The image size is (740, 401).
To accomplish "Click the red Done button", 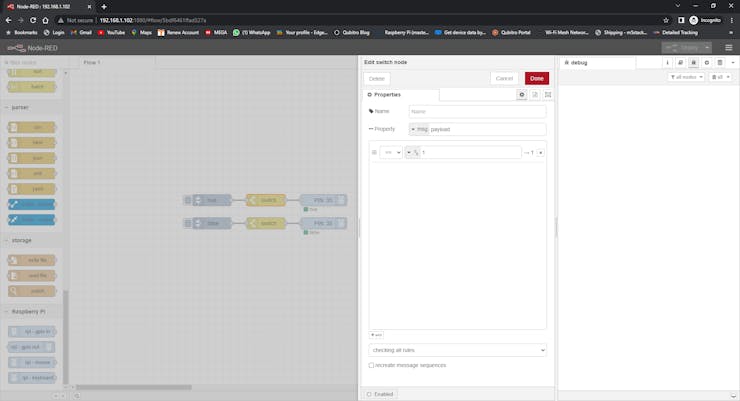I will pyautogui.click(x=537, y=78).
